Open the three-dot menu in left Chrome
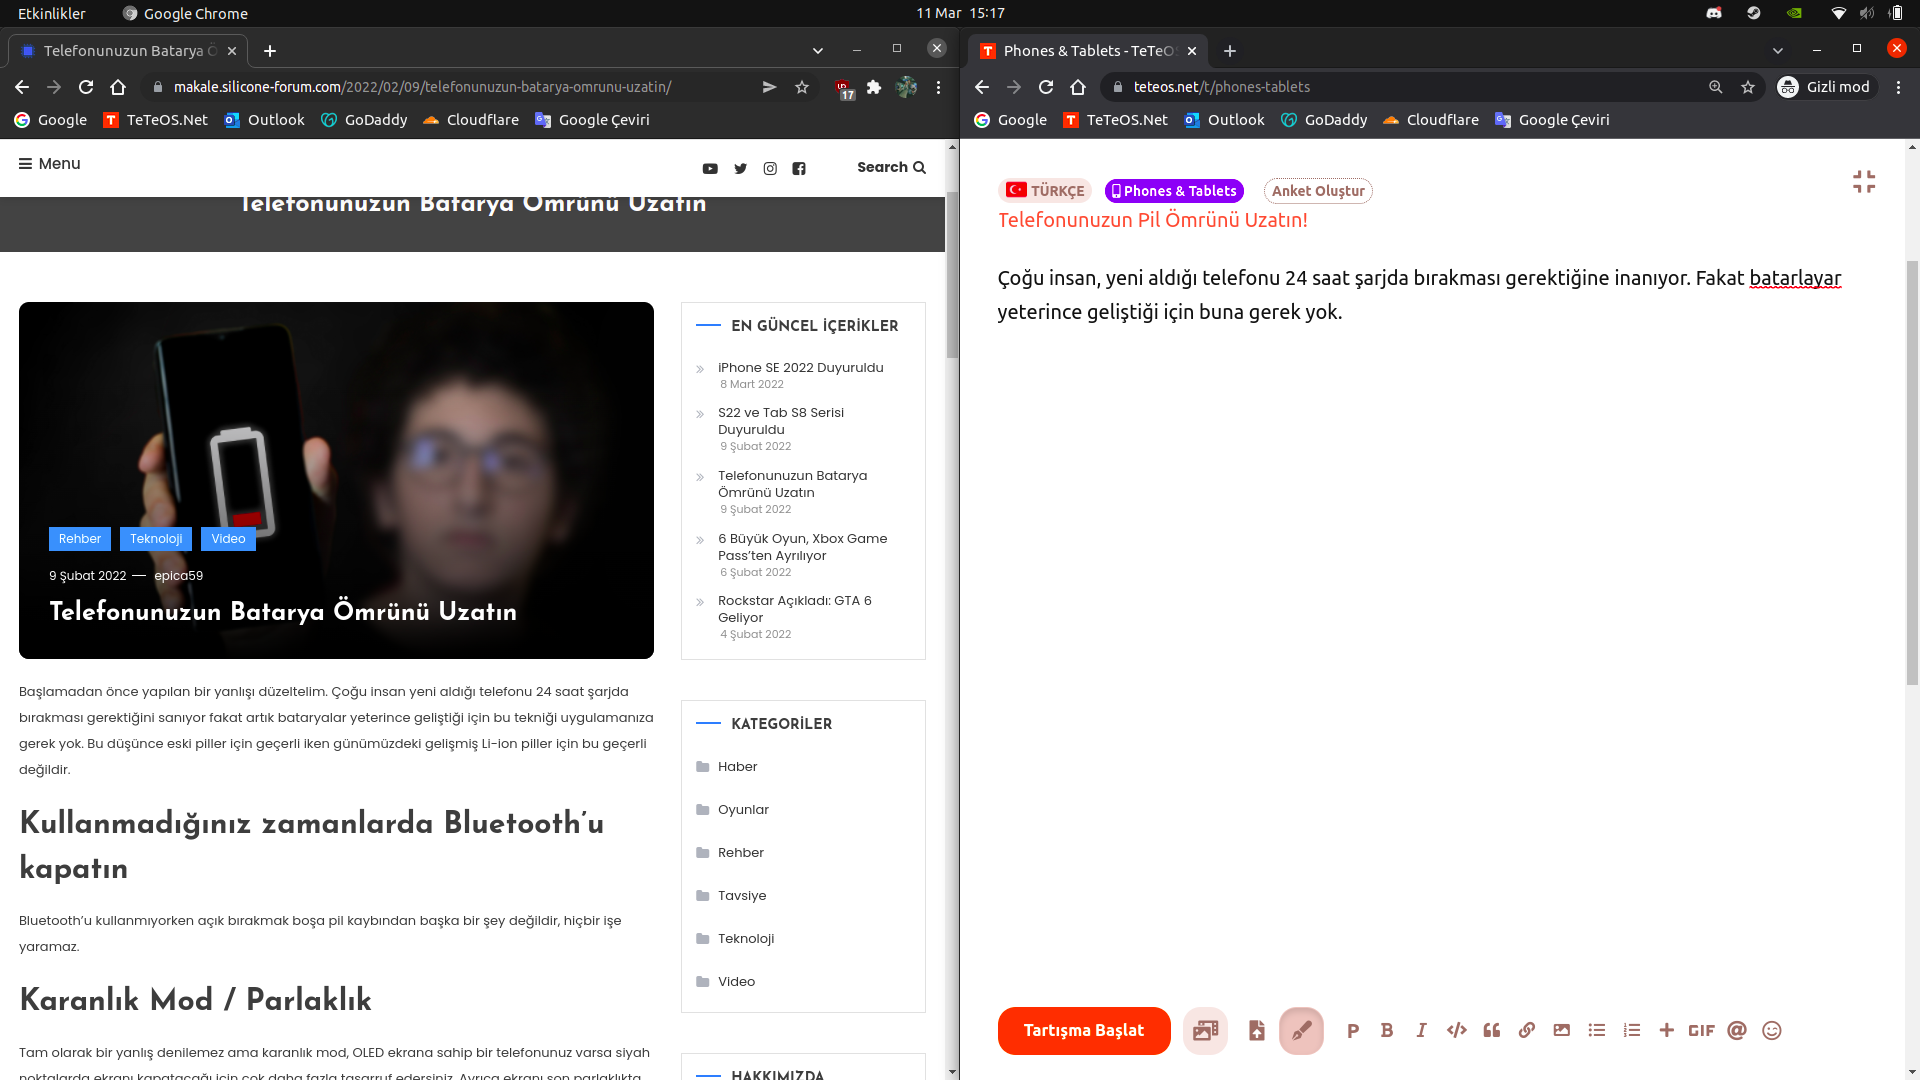The image size is (1920, 1080). pyautogui.click(x=938, y=87)
